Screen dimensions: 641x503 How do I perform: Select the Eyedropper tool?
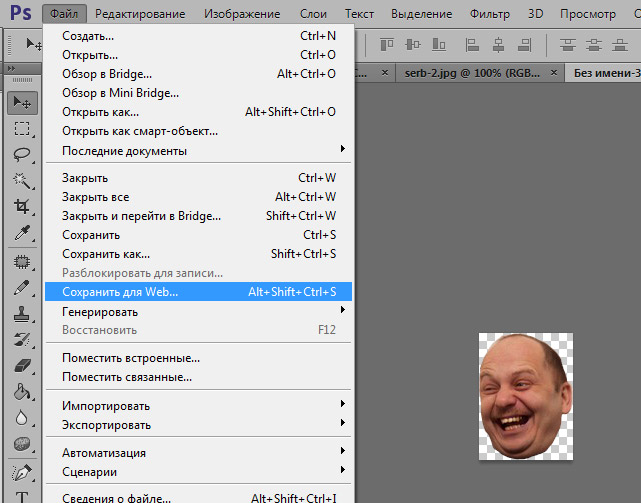pos(21,232)
